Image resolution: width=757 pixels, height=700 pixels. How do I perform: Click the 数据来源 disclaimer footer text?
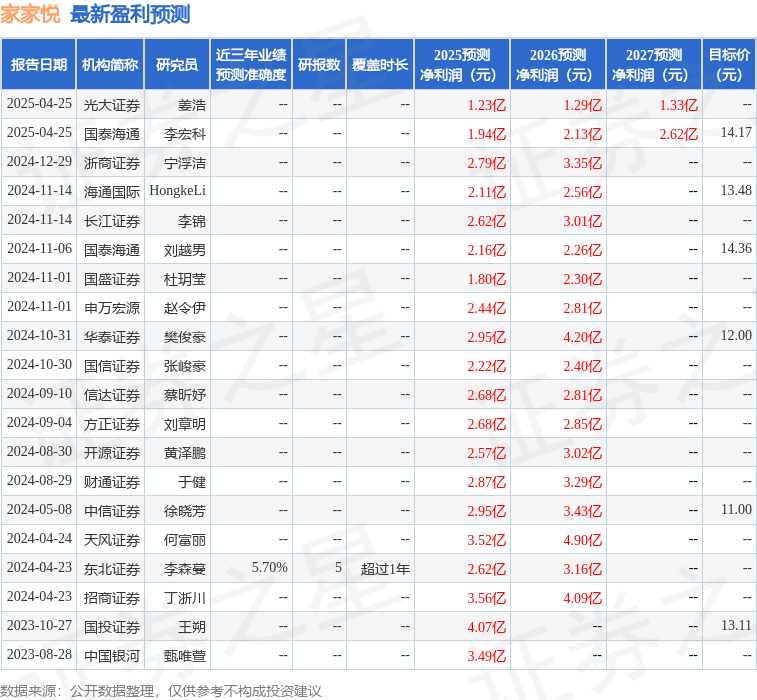coord(160,691)
